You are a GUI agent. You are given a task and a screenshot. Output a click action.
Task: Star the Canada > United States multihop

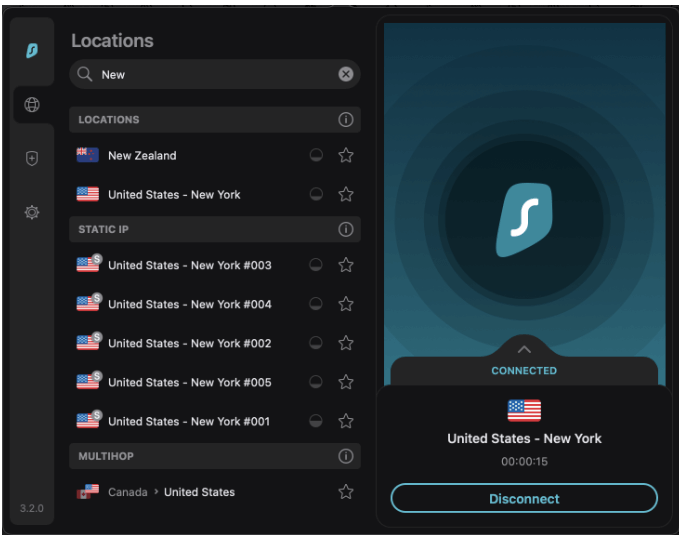point(346,492)
